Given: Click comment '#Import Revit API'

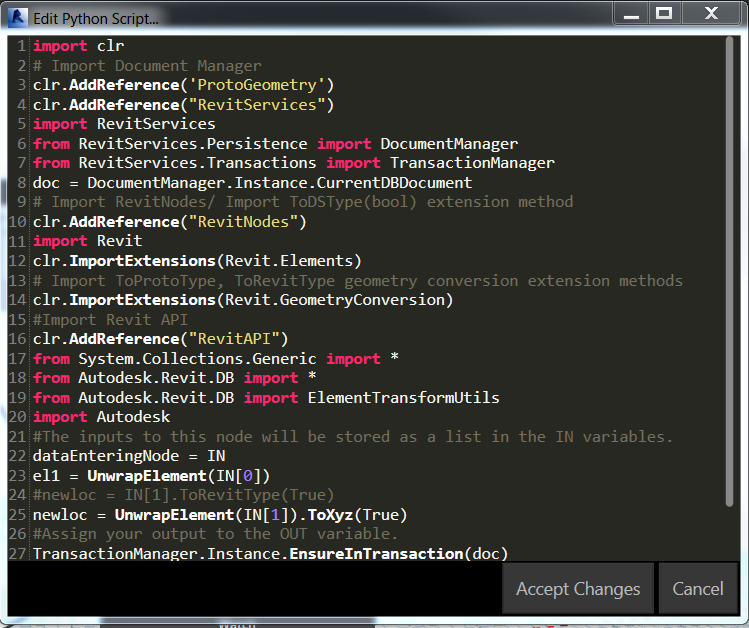Looking at the screenshot, I should (x=110, y=319).
